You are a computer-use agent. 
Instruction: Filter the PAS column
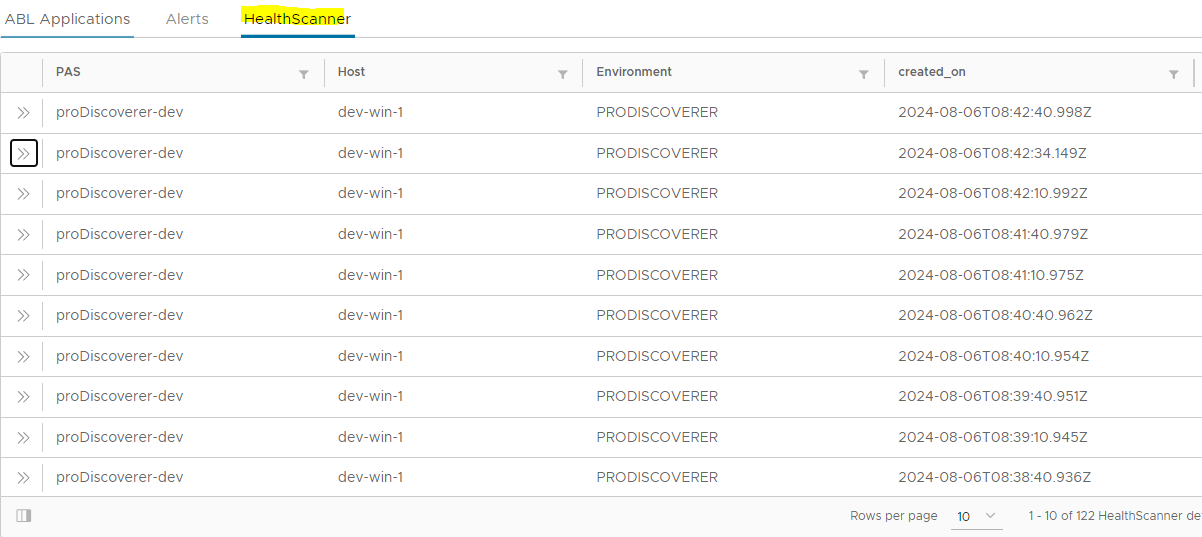click(x=304, y=74)
